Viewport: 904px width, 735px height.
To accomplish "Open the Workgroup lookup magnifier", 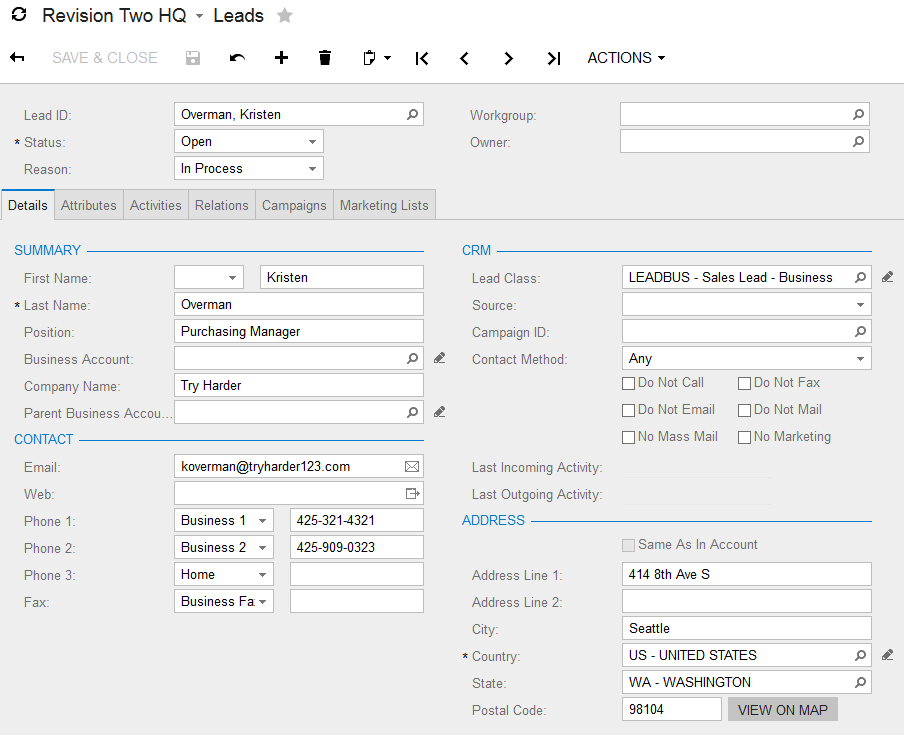I will tap(858, 114).
